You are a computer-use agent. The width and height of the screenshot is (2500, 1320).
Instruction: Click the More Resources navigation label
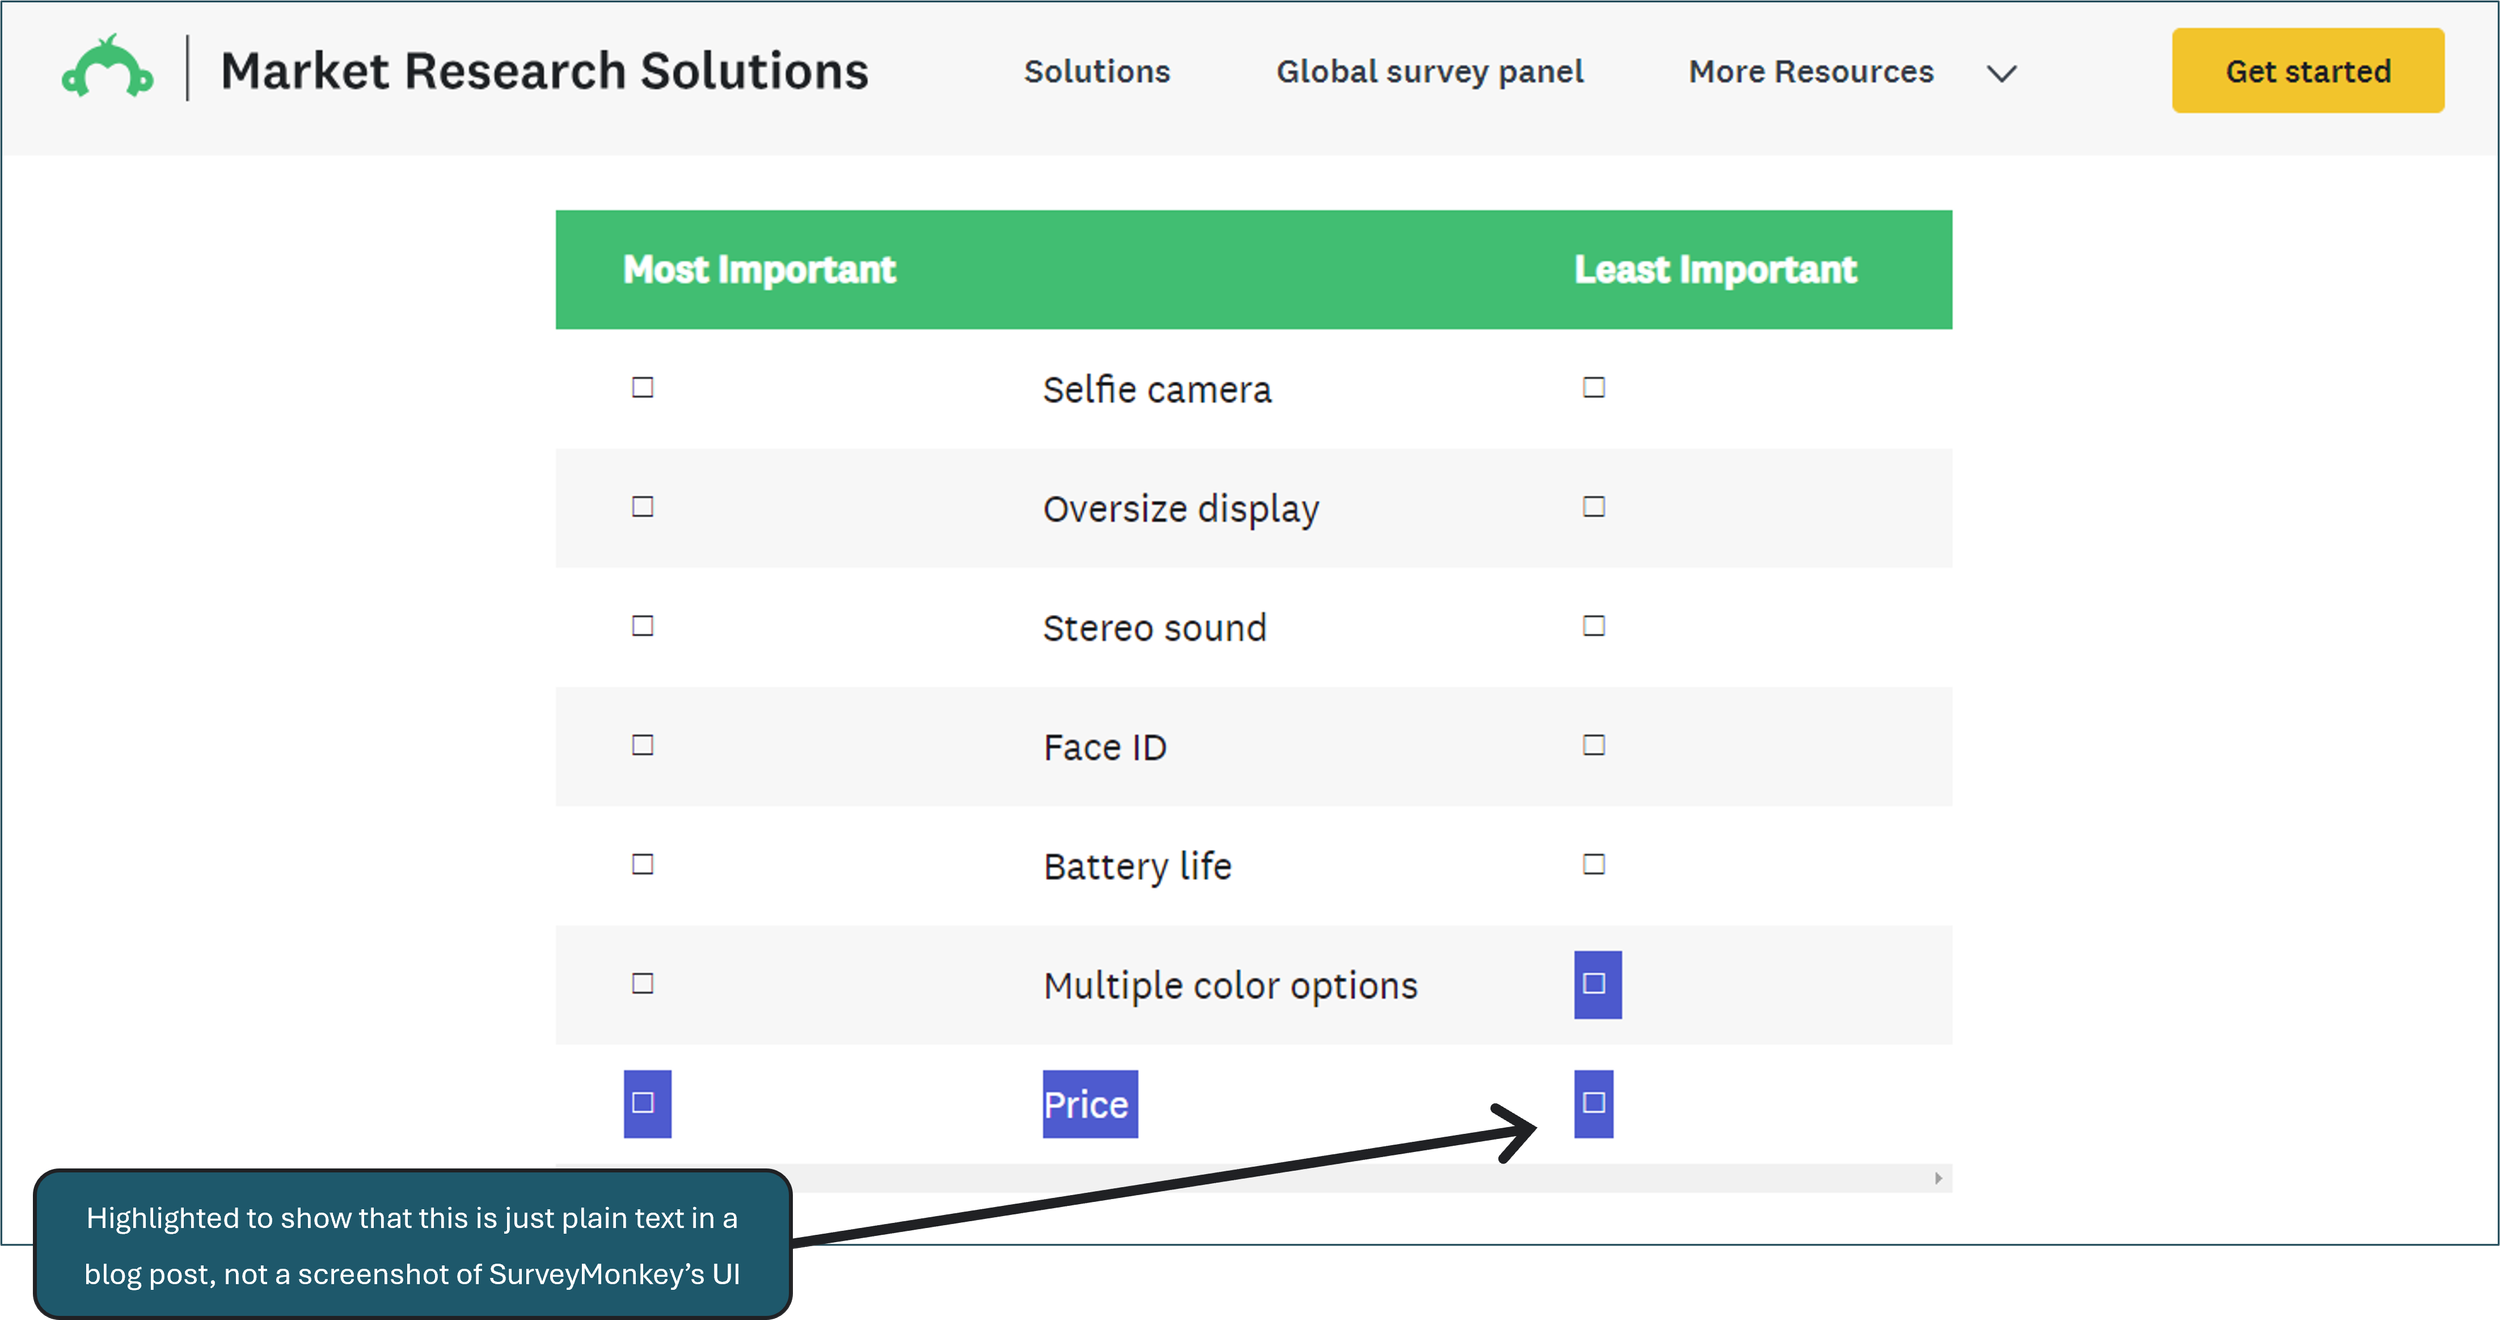1809,71
